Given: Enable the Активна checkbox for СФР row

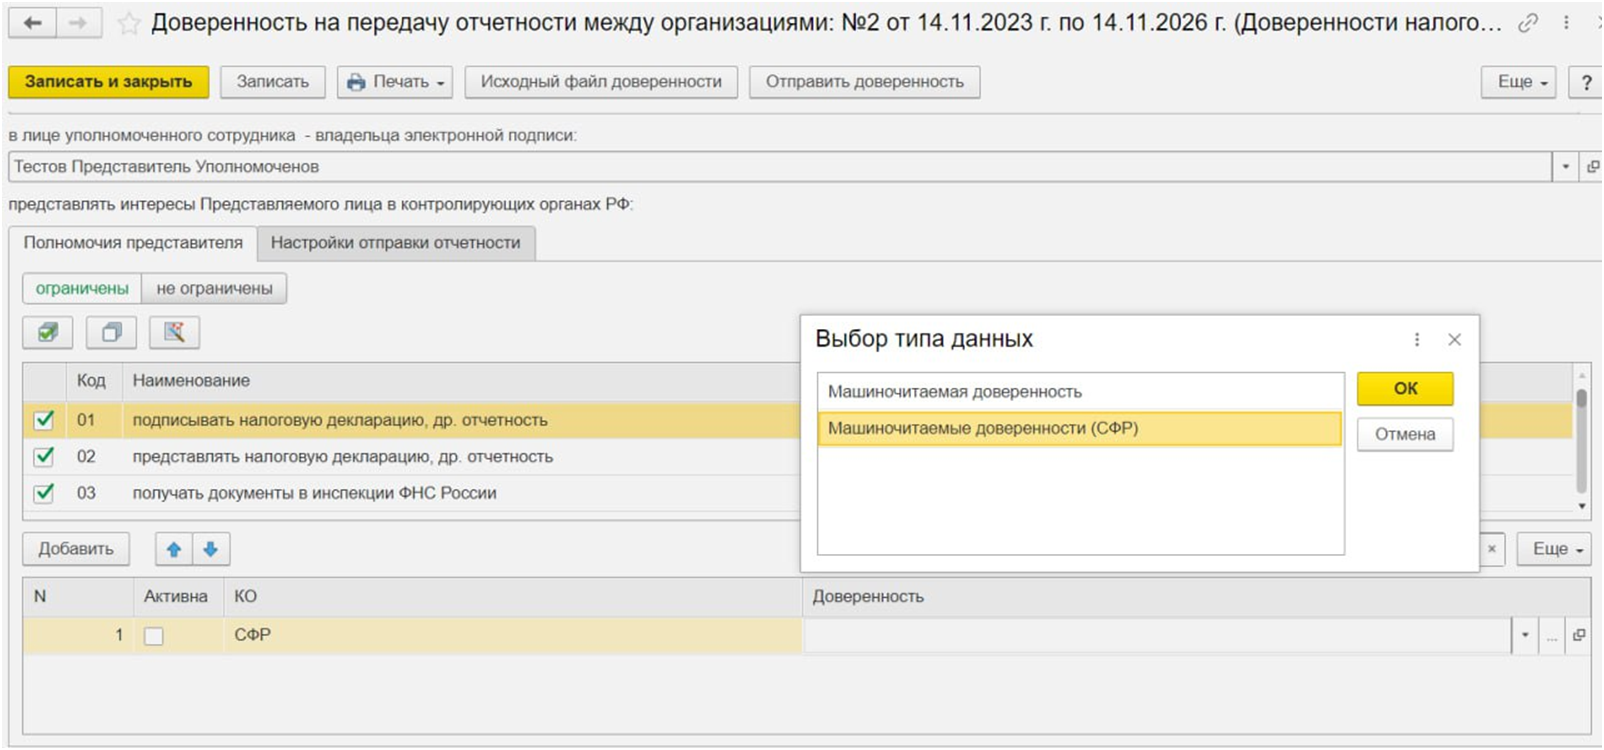Looking at the screenshot, I should coord(153,636).
